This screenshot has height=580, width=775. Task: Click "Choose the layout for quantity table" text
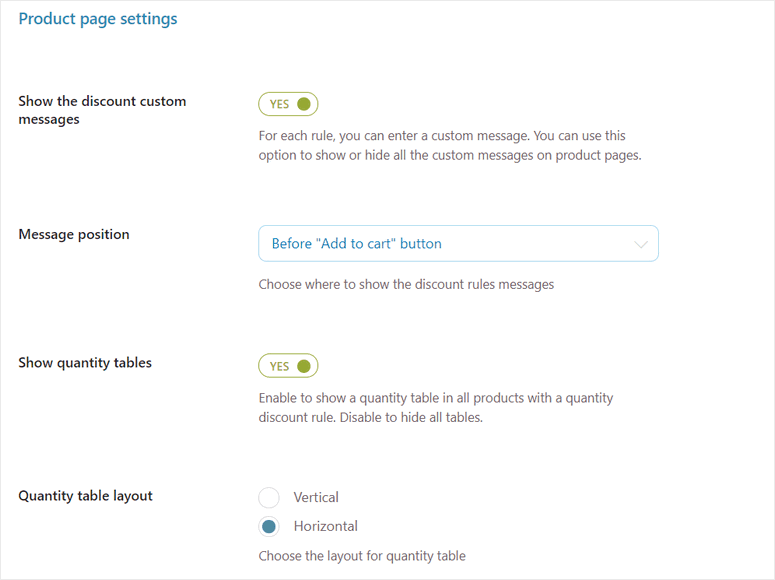[362, 556]
